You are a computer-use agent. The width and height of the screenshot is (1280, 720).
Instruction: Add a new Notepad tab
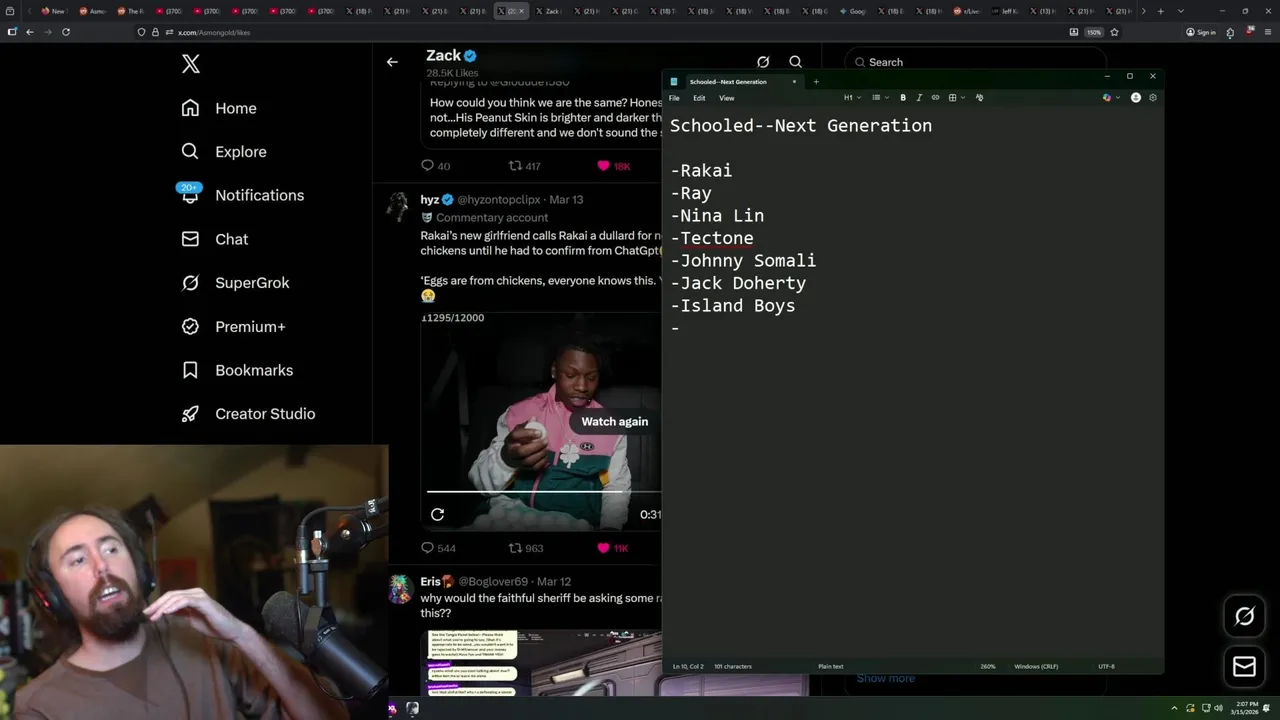click(x=816, y=82)
